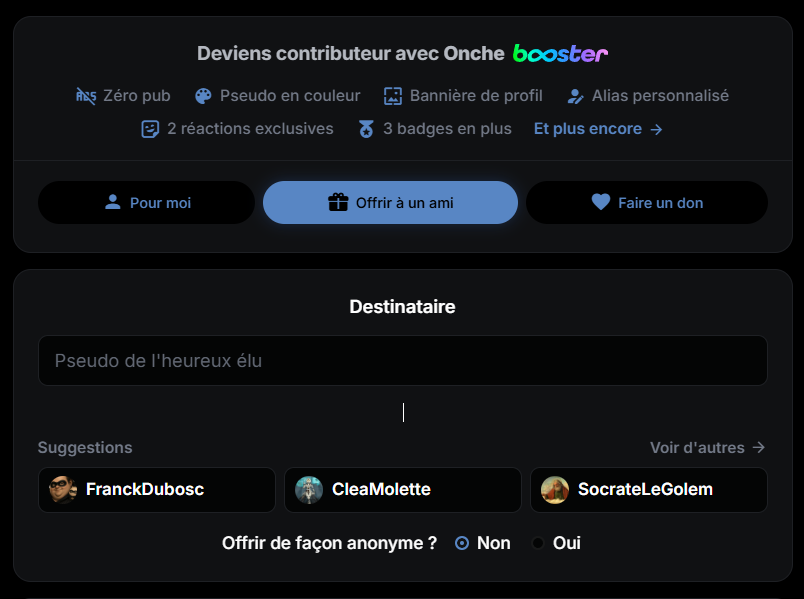Choose CleaMolette as recipient
The image size is (804, 599).
[x=403, y=490]
